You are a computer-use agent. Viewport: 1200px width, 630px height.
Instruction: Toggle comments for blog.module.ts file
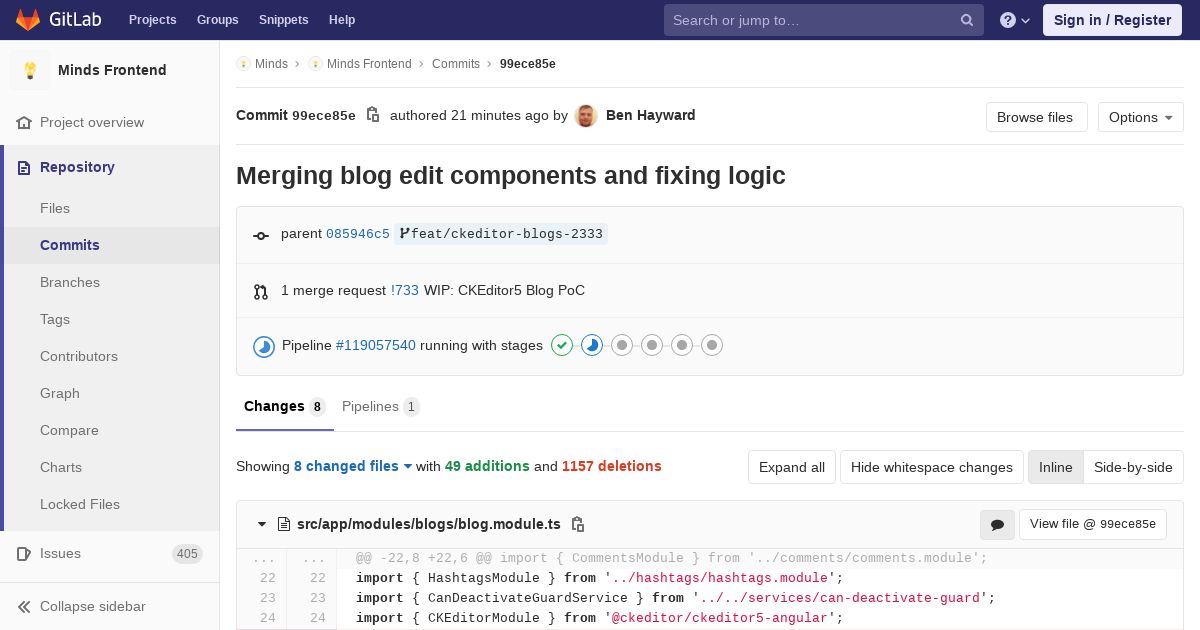pyautogui.click(x=997, y=525)
